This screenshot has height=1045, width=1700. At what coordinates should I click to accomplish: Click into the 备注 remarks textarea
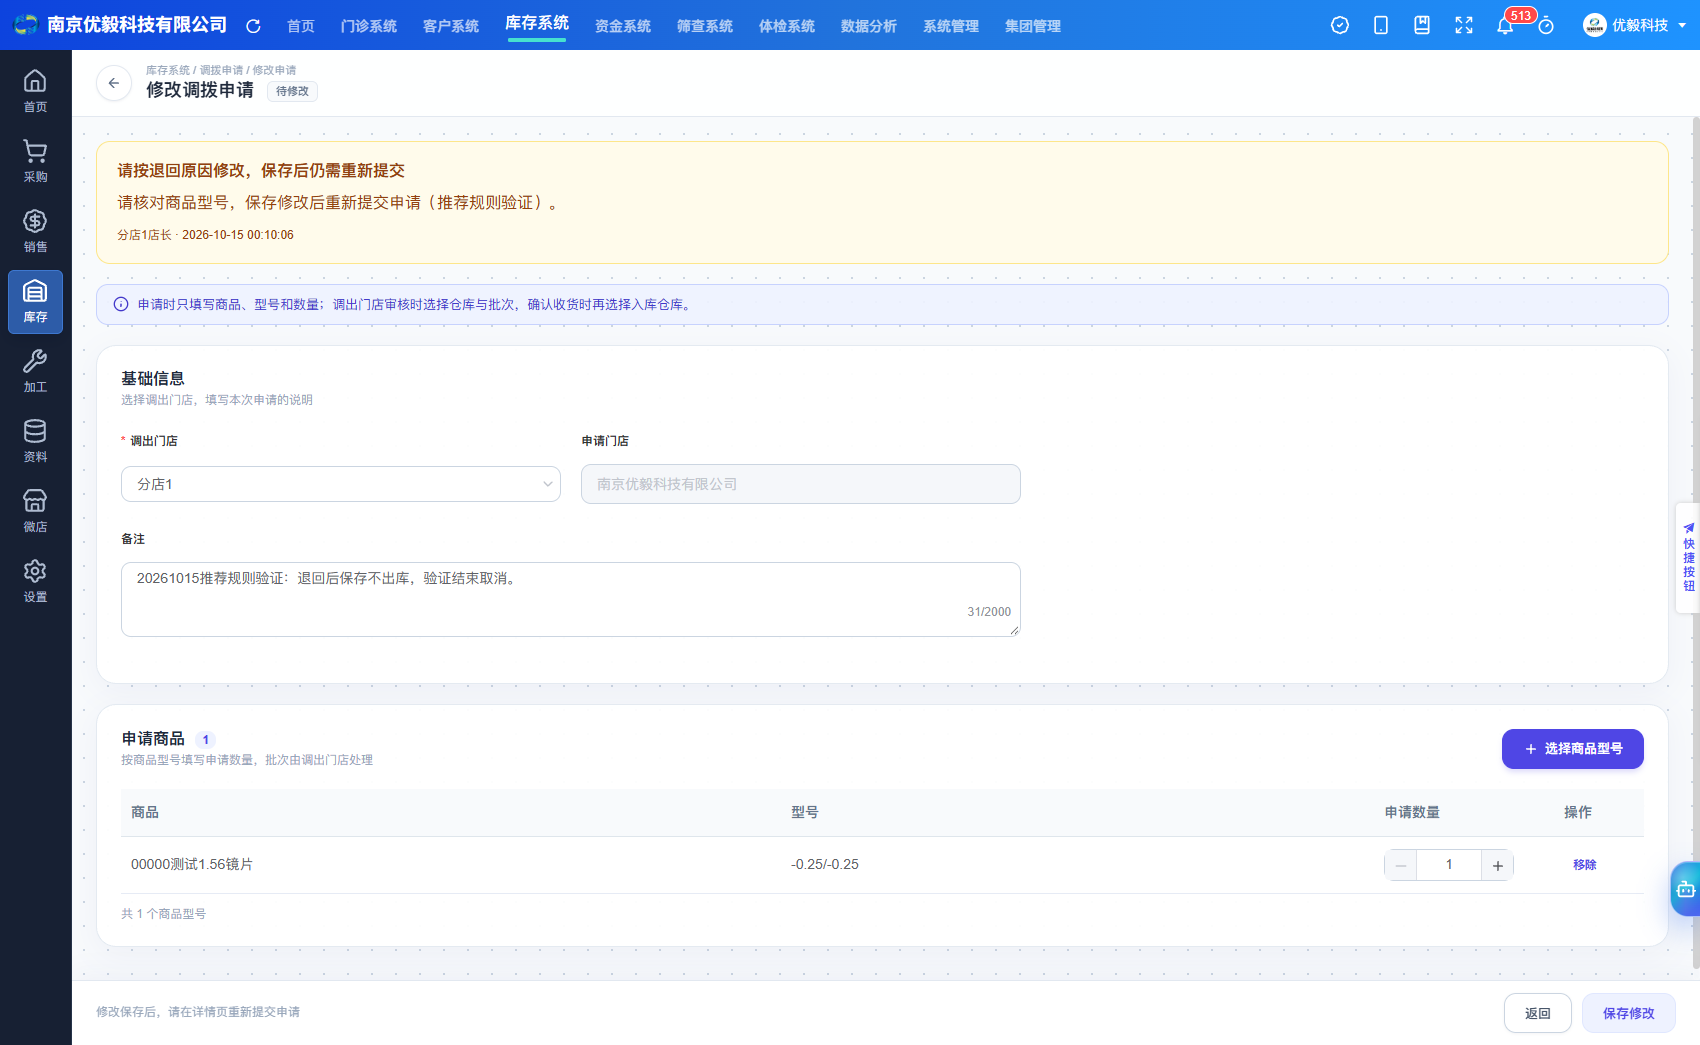571,599
